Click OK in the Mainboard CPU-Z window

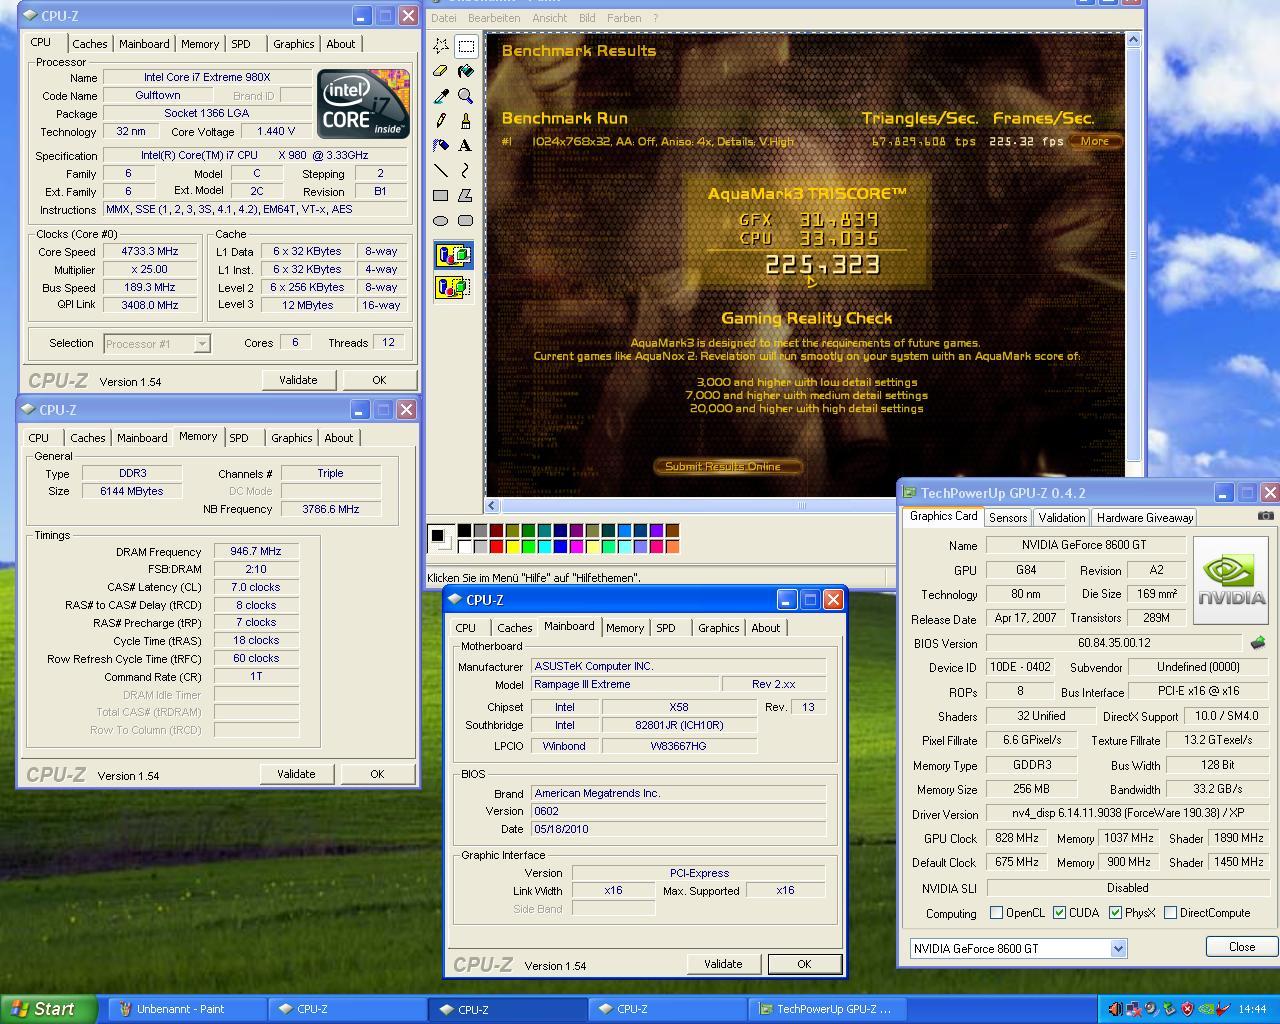804,964
